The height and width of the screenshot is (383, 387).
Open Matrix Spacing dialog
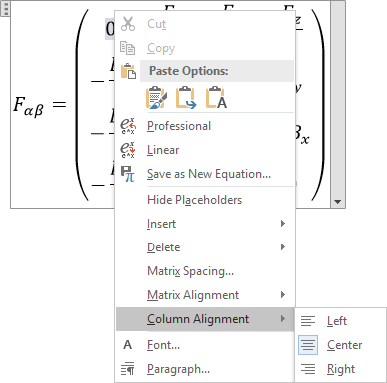[205, 271]
